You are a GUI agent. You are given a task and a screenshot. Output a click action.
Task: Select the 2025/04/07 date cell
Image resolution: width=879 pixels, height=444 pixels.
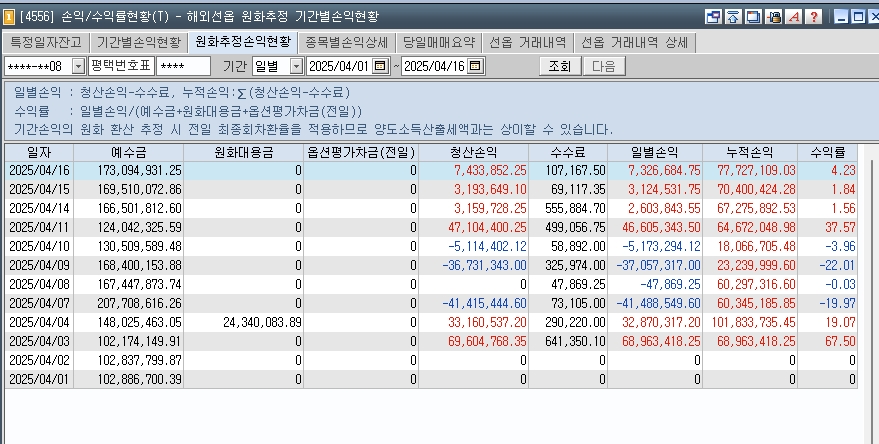pos(39,303)
